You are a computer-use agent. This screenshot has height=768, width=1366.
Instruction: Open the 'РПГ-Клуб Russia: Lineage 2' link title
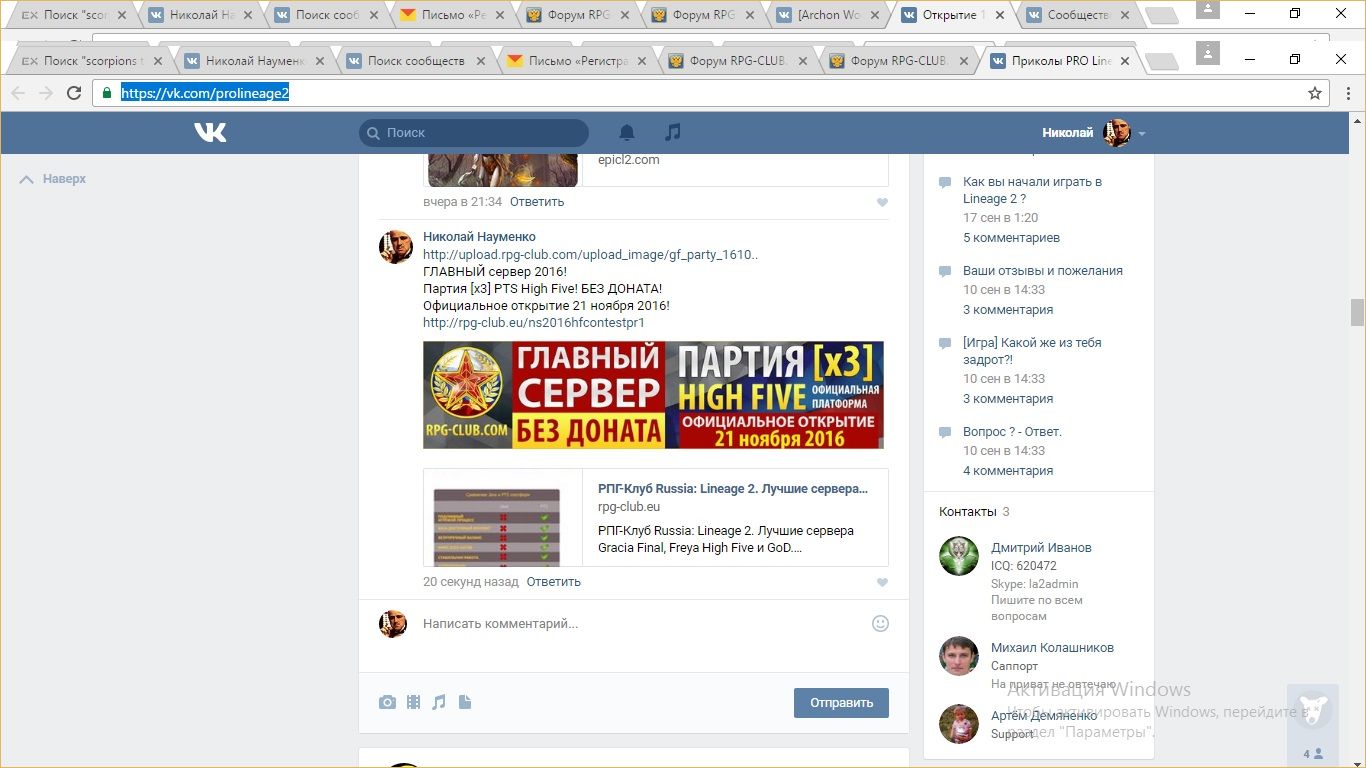click(x=733, y=489)
